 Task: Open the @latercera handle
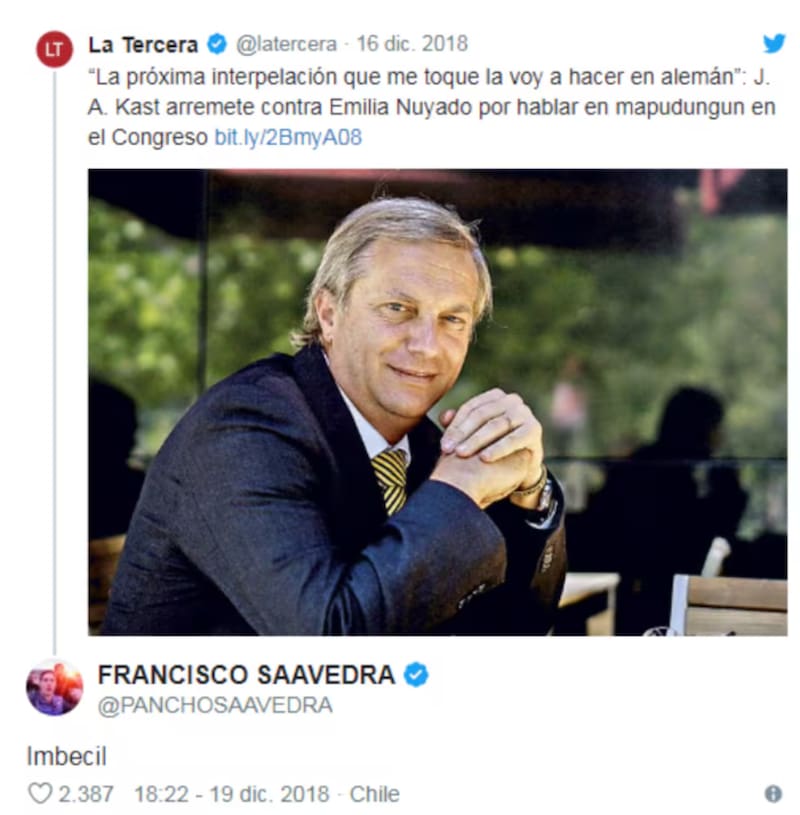(x=286, y=44)
